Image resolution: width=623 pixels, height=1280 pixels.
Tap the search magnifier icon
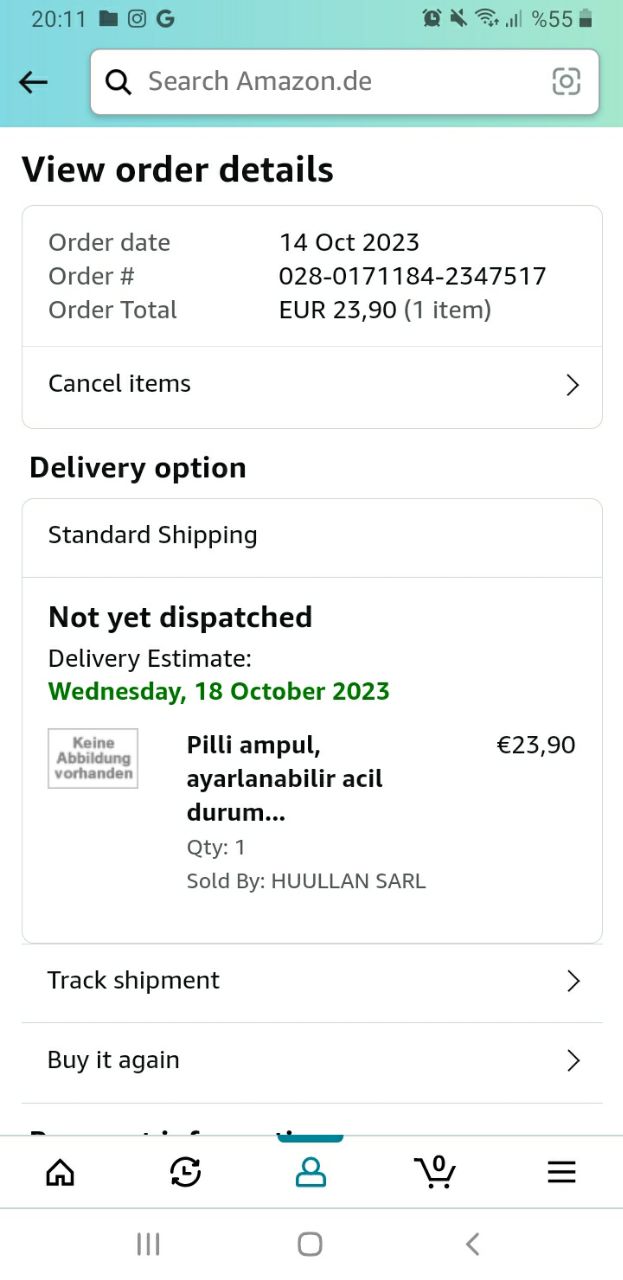click(118, 82)
